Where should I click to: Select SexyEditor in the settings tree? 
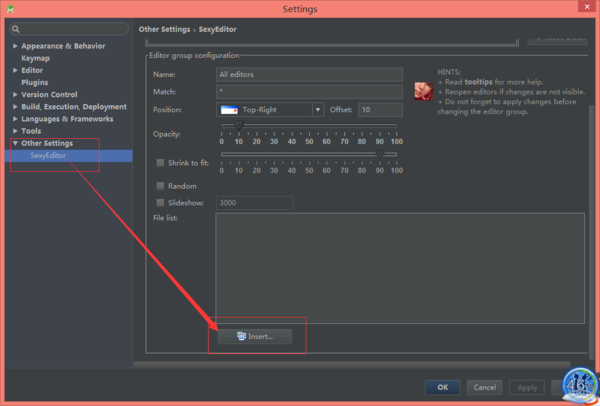[x=48, y=155]
